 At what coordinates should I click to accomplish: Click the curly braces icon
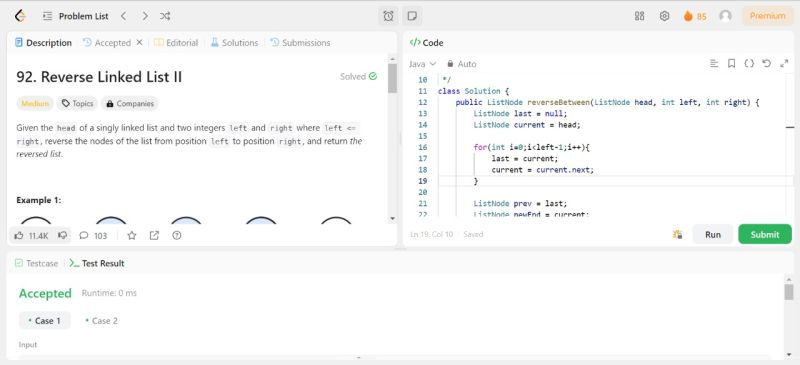(749, 63)
